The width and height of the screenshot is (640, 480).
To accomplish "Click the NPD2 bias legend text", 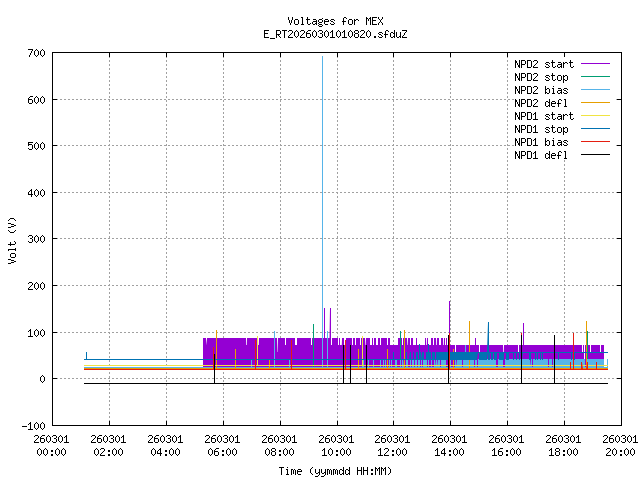I will (541, 90).
